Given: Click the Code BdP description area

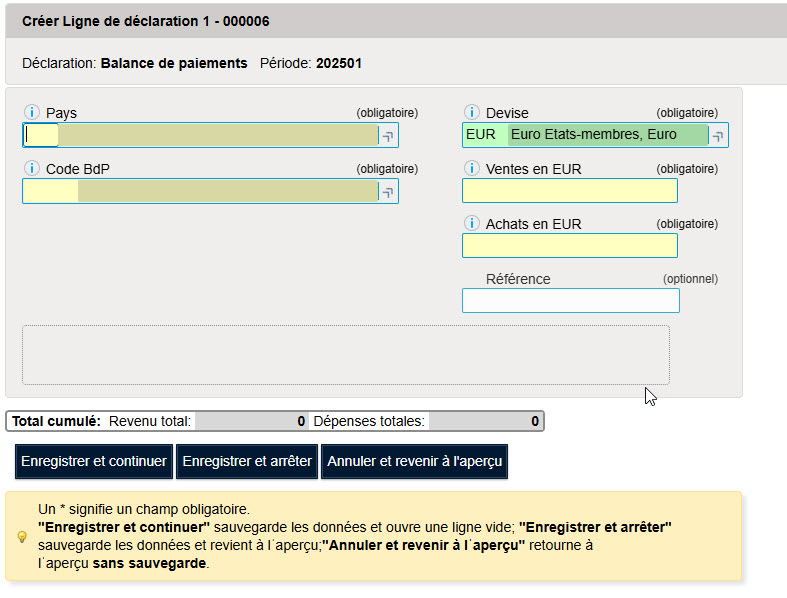Looking at the screenshot, I should pyautogui.click(x=228, y=191).
